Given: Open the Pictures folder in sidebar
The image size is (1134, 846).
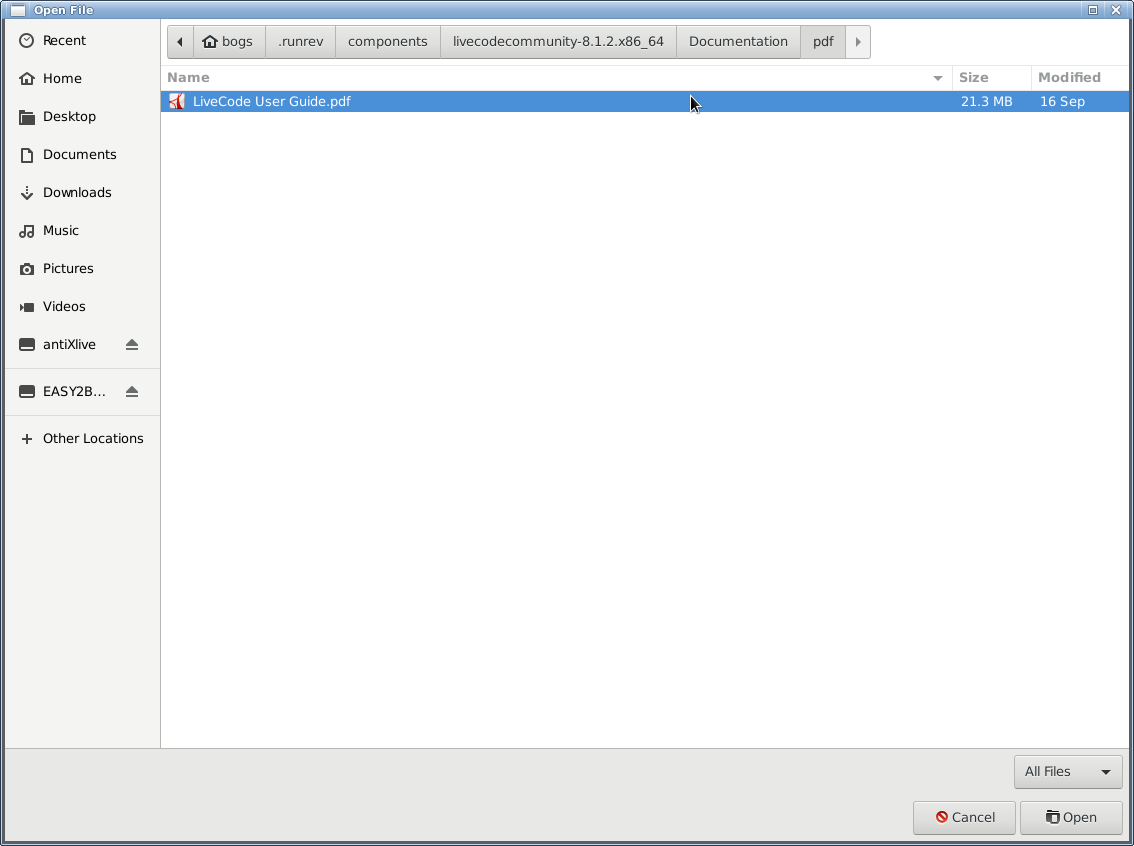Looking at the screenshot, I should tap(82, 268).
